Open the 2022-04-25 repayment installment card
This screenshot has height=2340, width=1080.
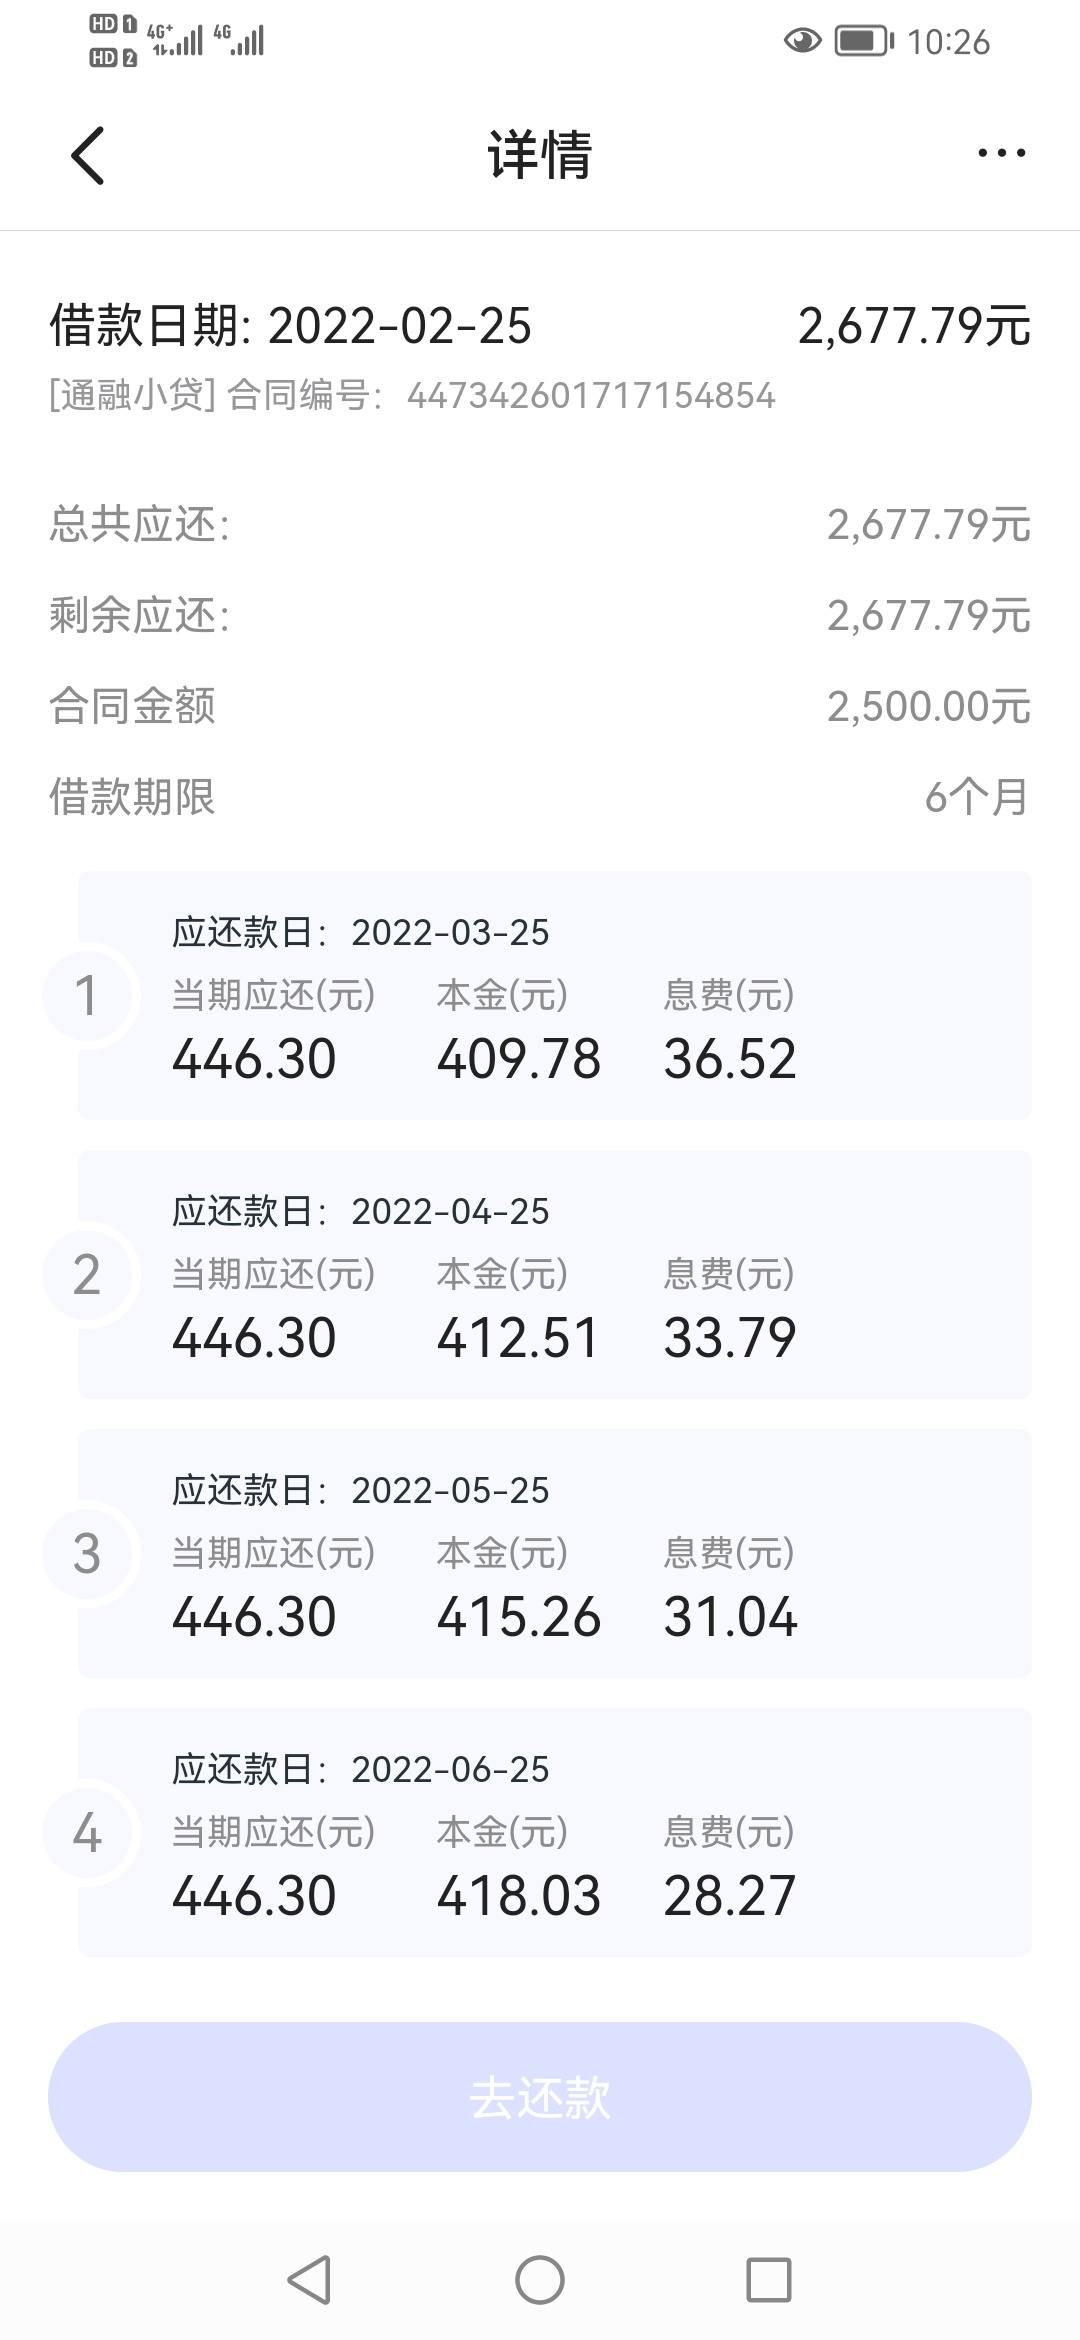(x=555, y=1275)
